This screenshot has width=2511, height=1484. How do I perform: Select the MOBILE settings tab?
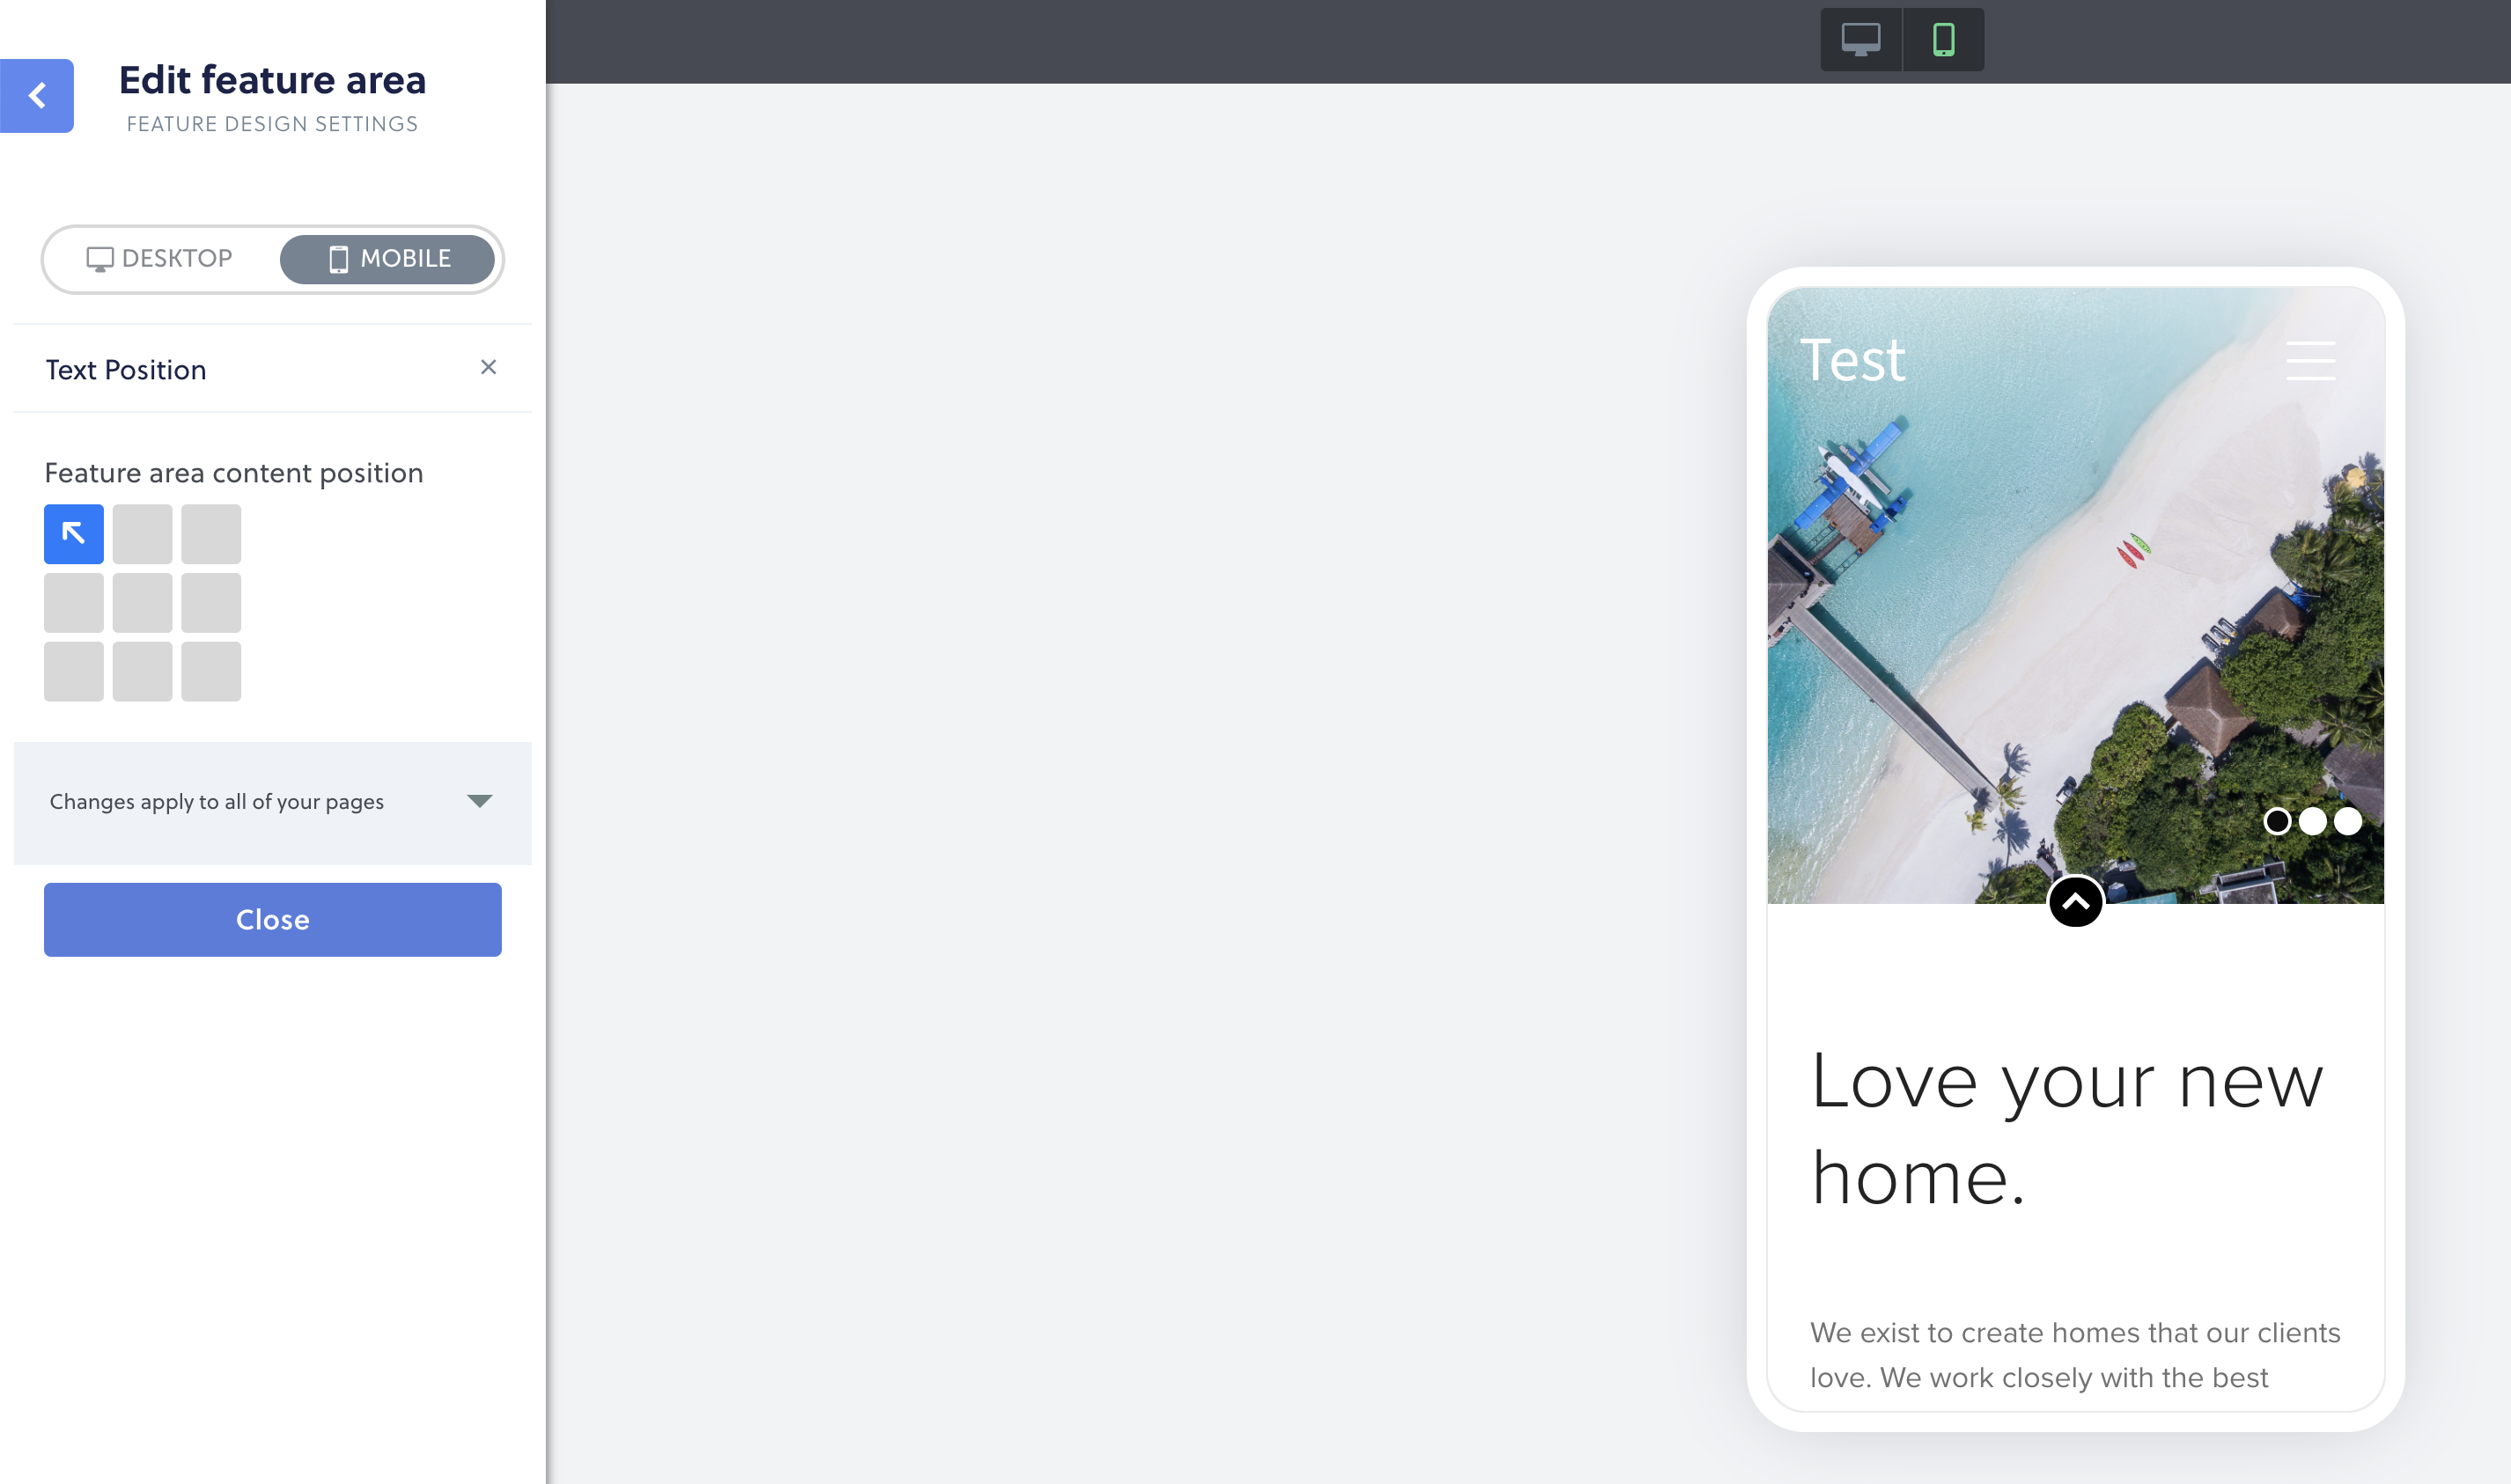(x=387, y=259)
